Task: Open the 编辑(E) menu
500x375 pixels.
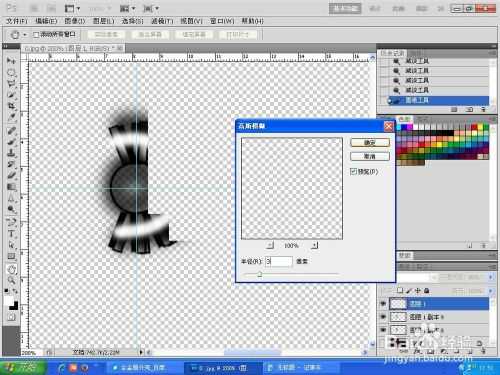Action: click(46, 21)
